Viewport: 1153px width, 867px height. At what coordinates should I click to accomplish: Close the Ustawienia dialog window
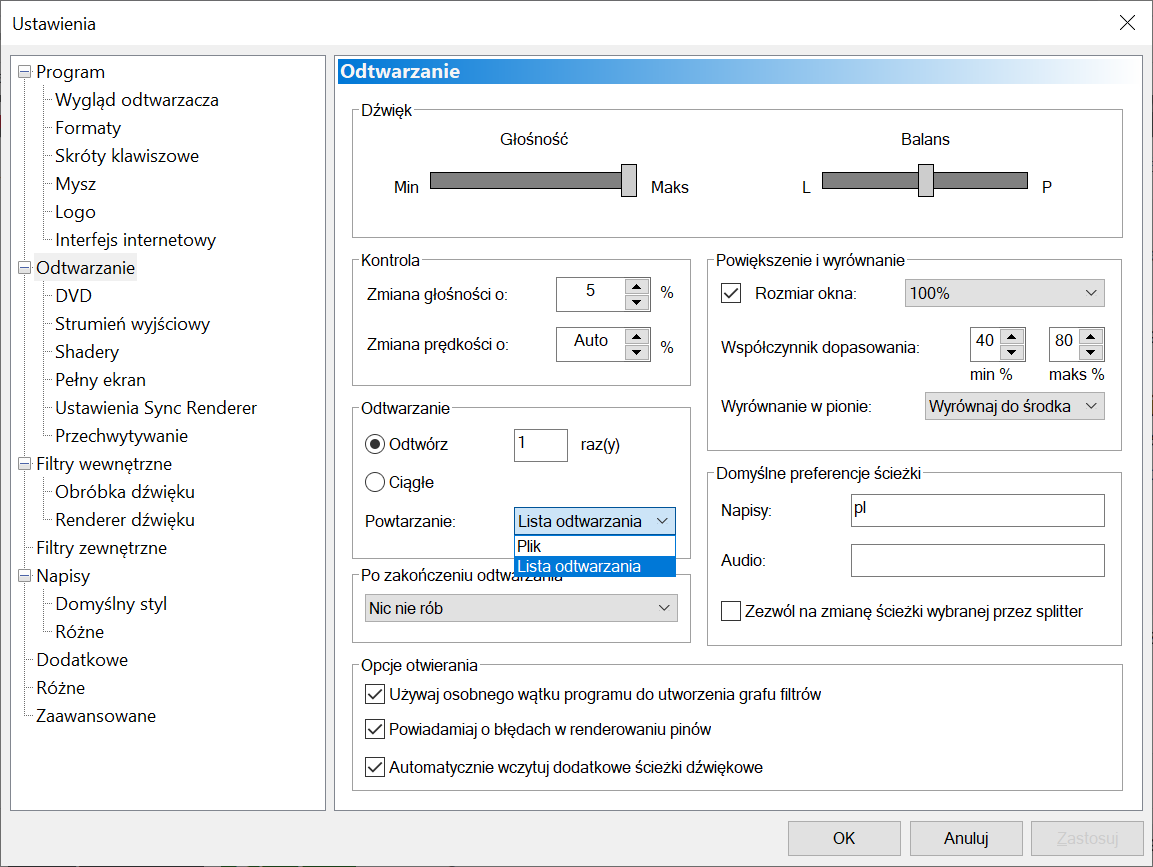[1127, 23]
